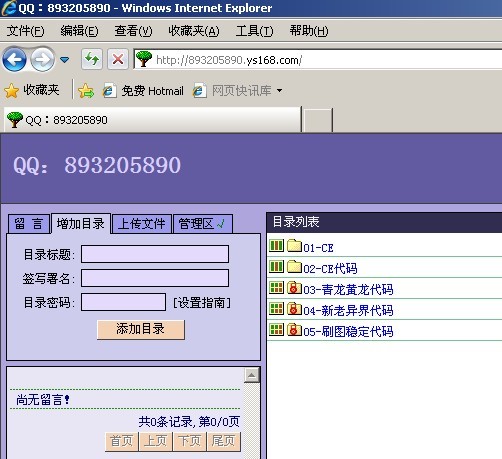Click the 目录标题 input field
The width and height of the screenshot is (502, 459).
155,254
